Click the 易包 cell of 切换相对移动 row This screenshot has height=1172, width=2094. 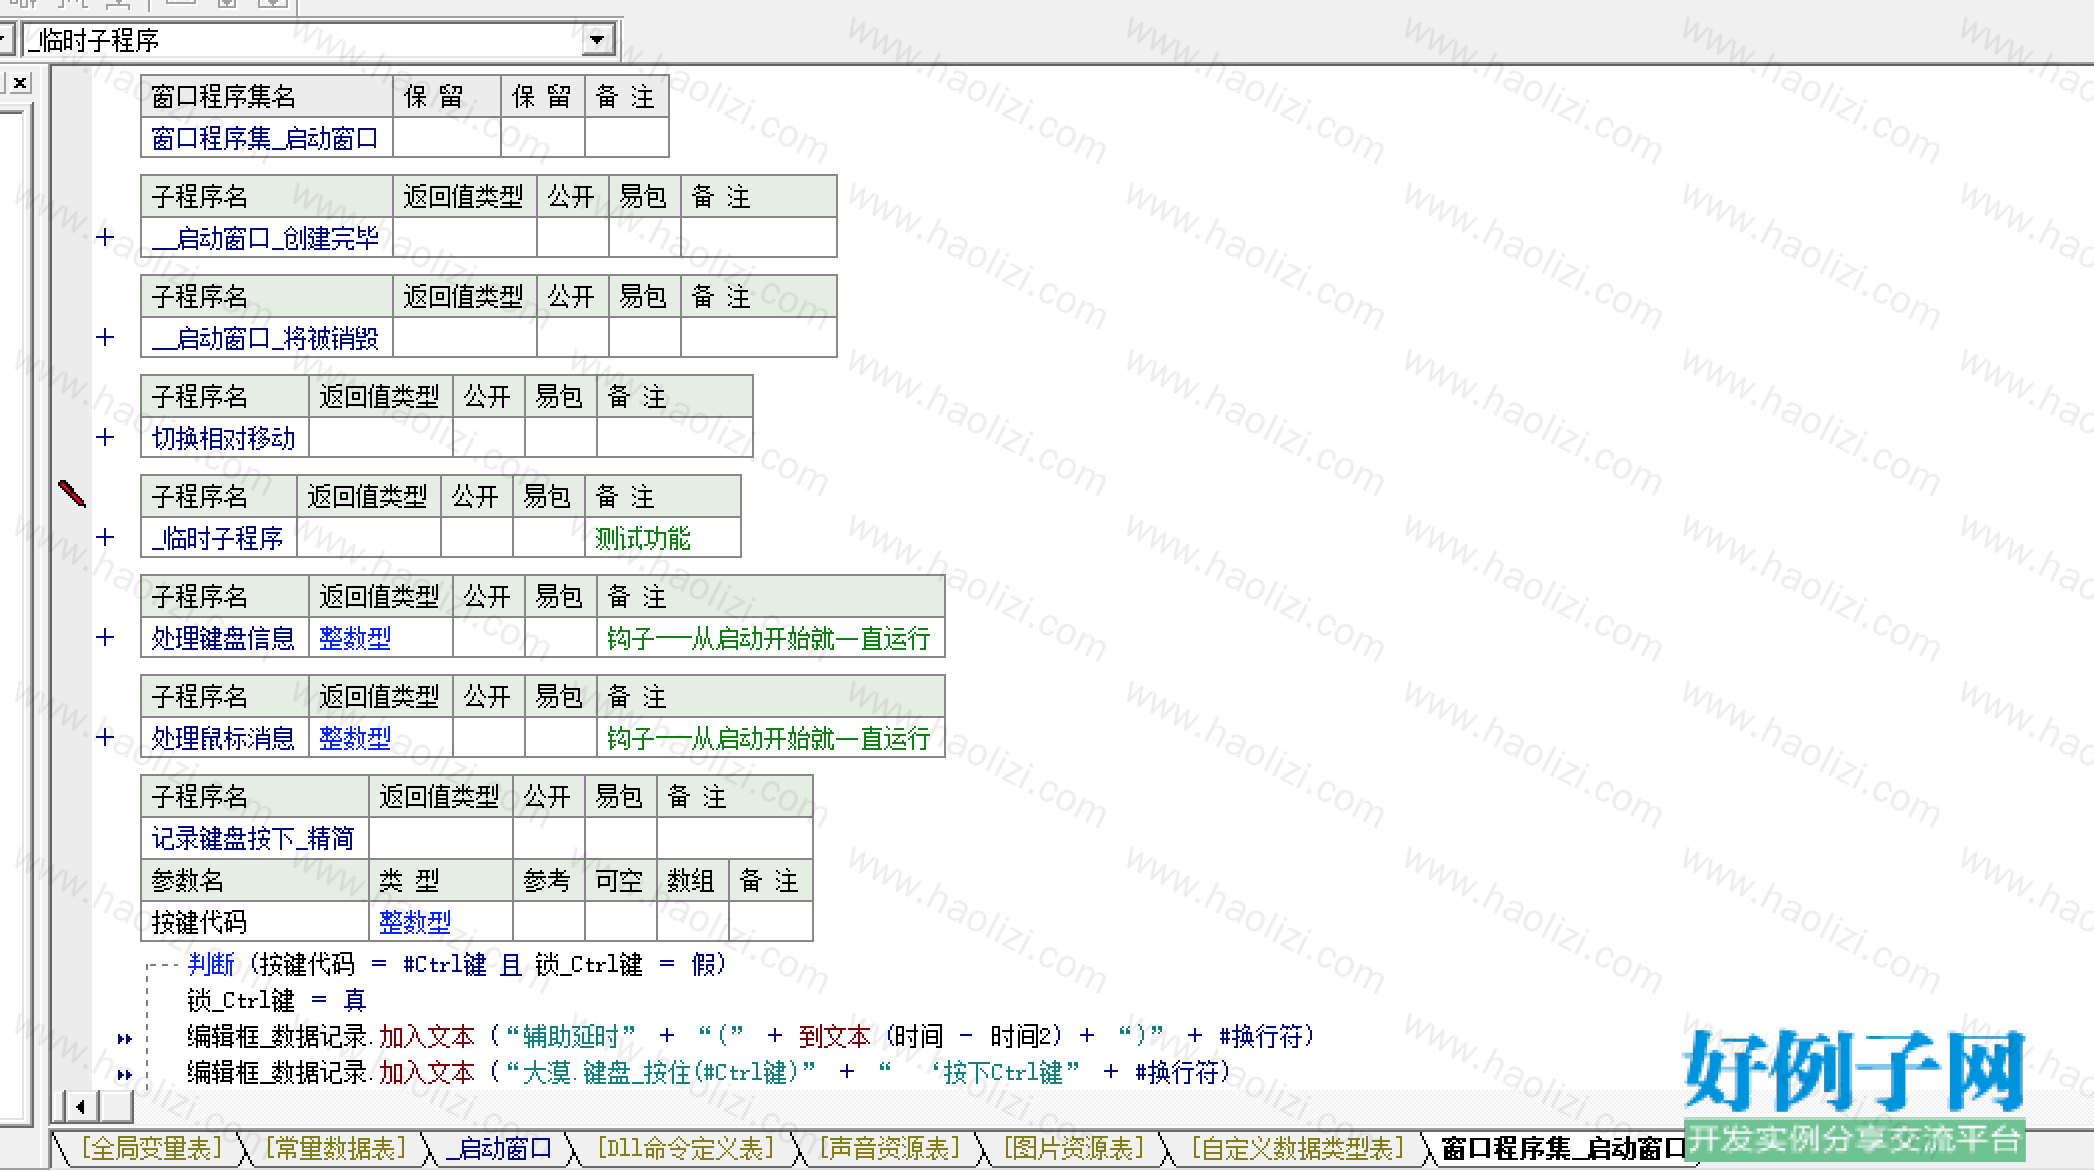pyautogui.click(x=560, y=438)
